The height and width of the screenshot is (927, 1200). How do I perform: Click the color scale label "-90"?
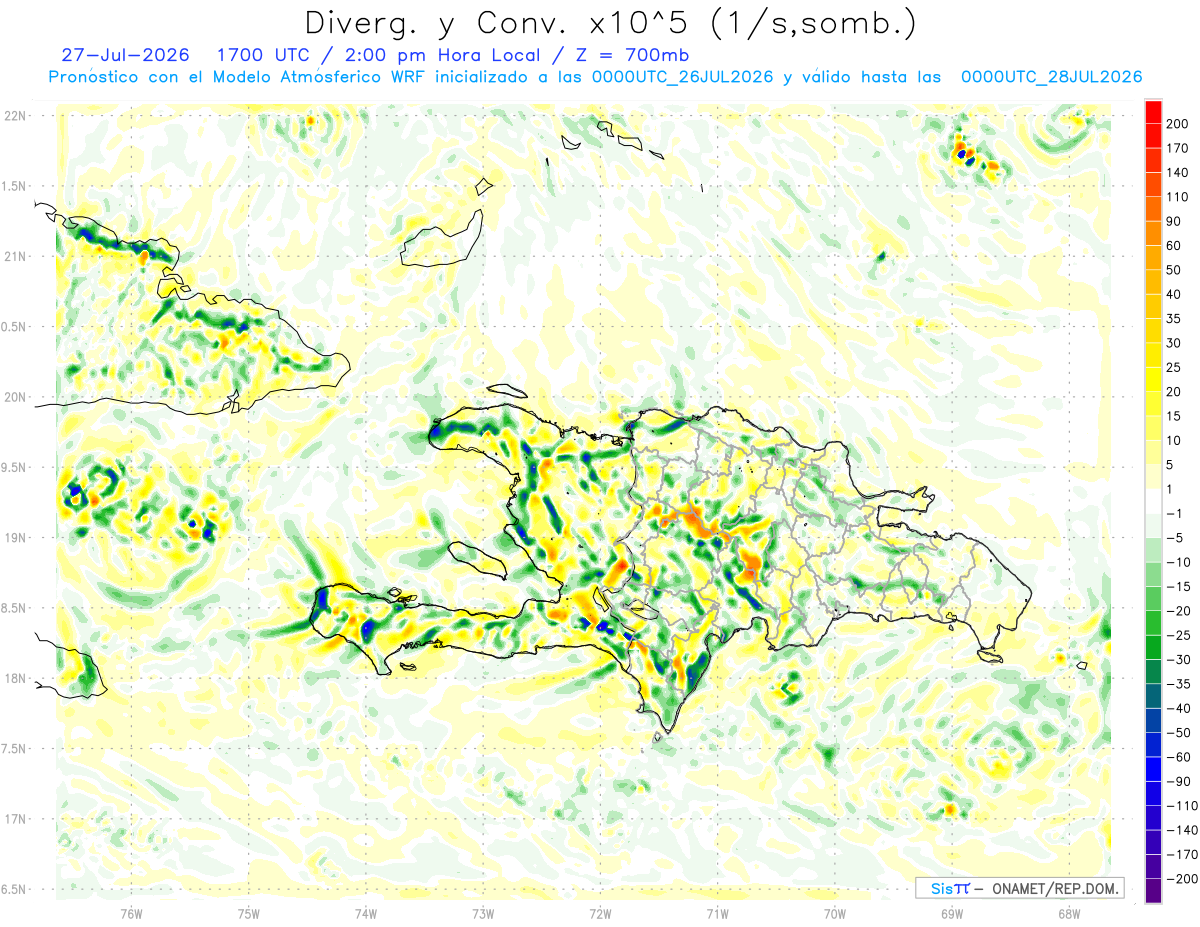[1178, 782]
